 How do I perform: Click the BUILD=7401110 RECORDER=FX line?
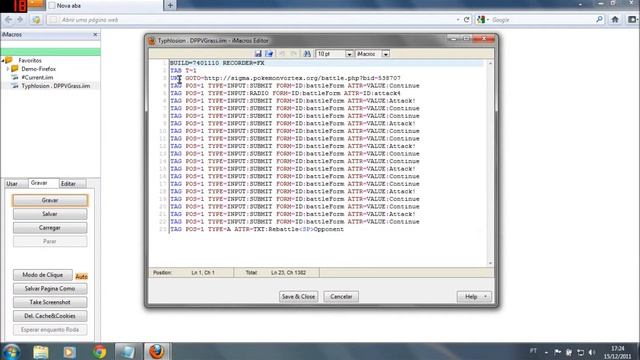217,63
